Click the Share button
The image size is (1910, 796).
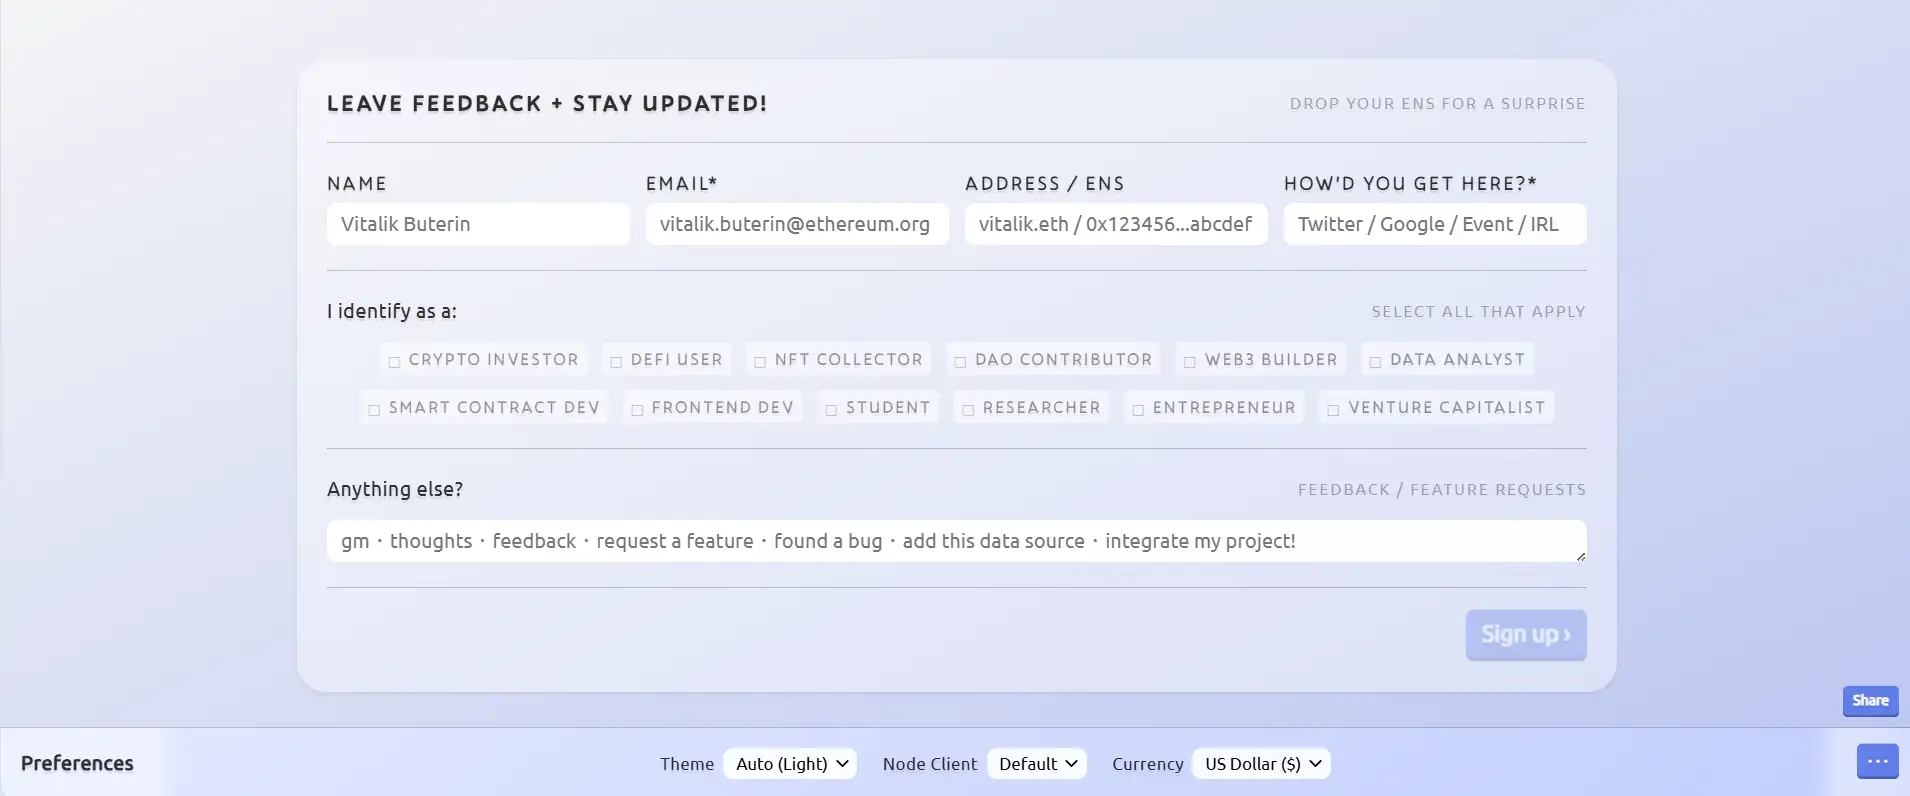tap(1870, 701)
